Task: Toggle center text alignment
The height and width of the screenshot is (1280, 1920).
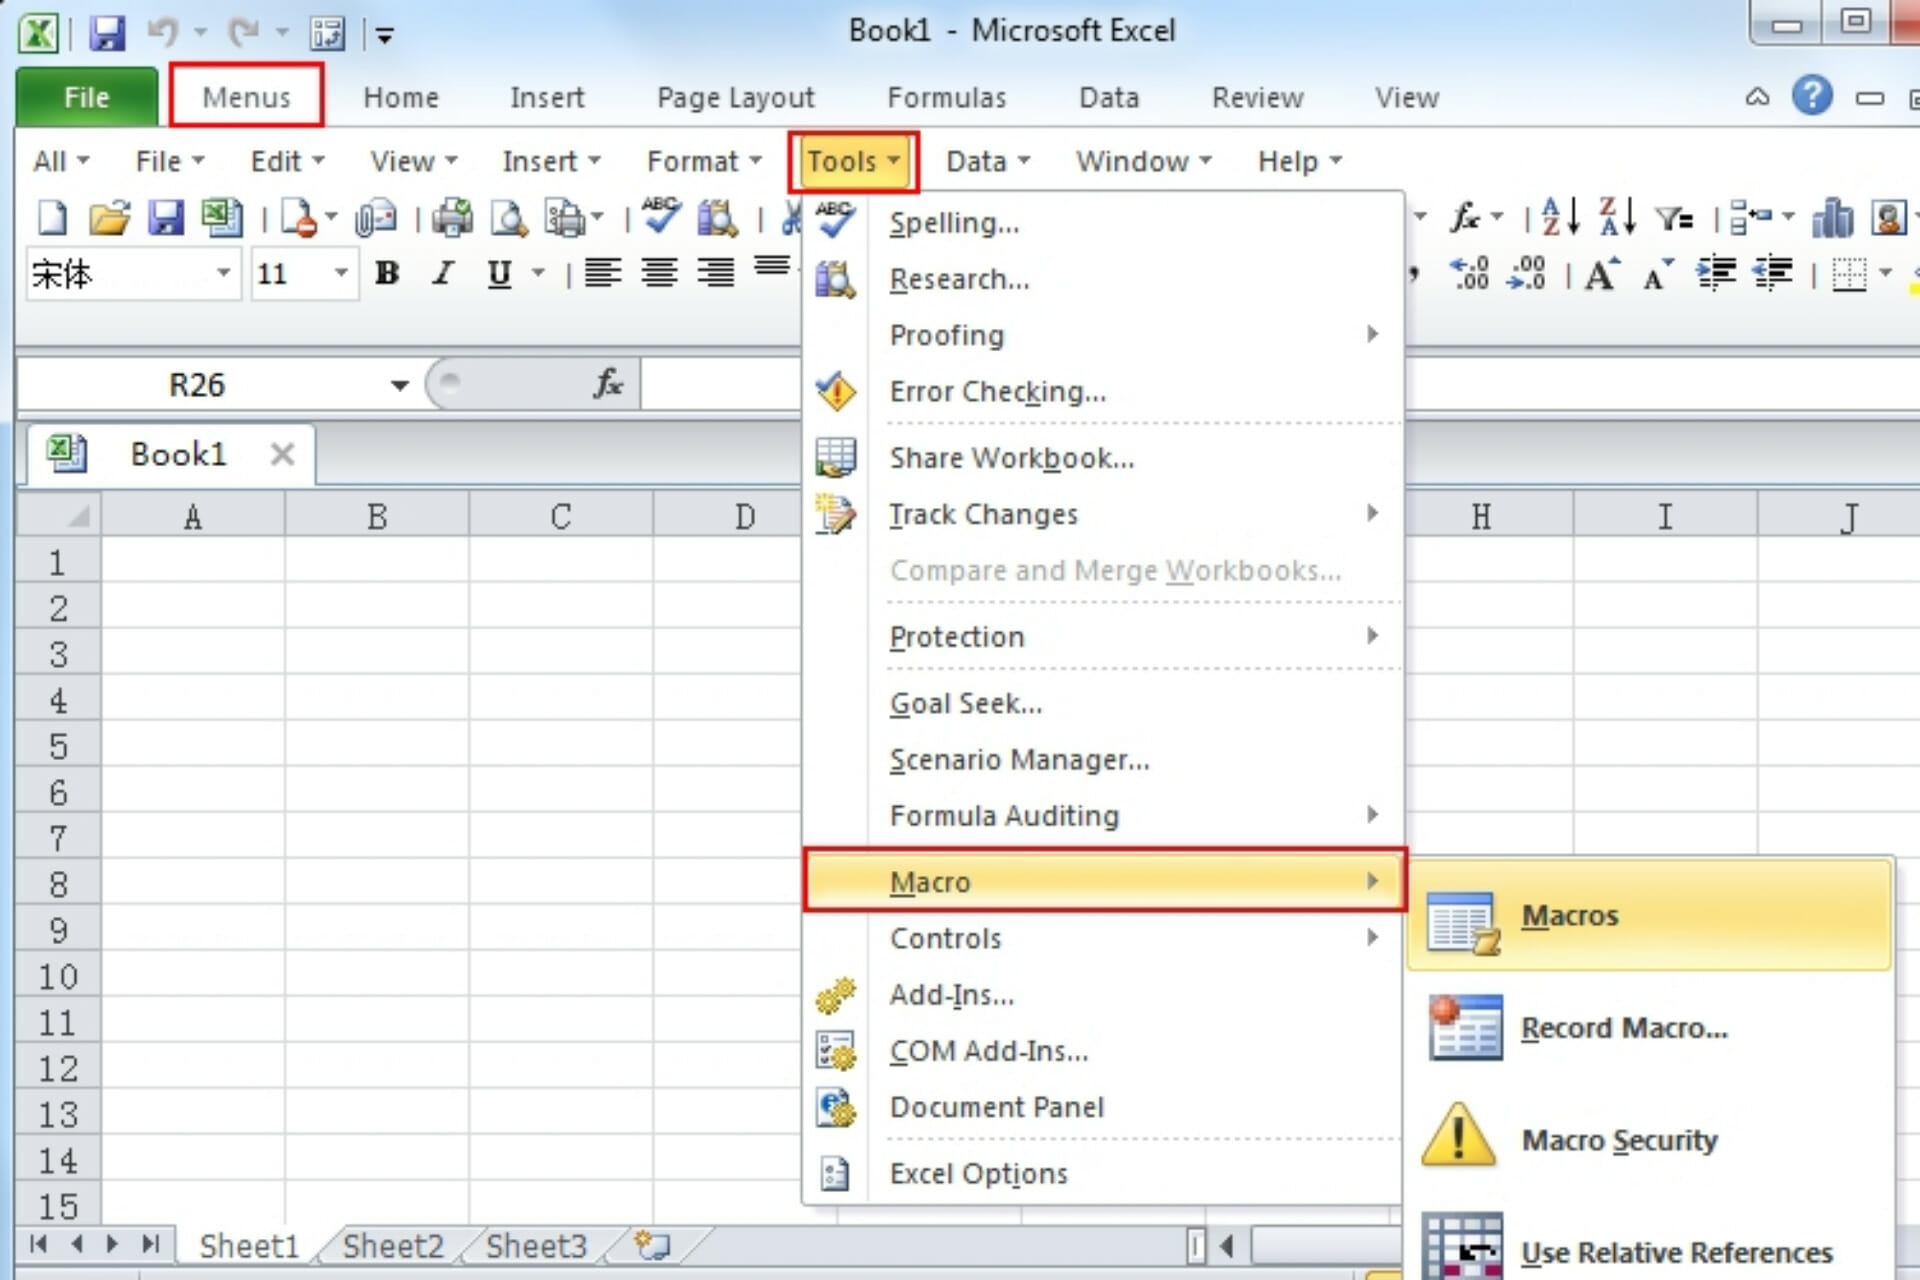Action: 660,272
